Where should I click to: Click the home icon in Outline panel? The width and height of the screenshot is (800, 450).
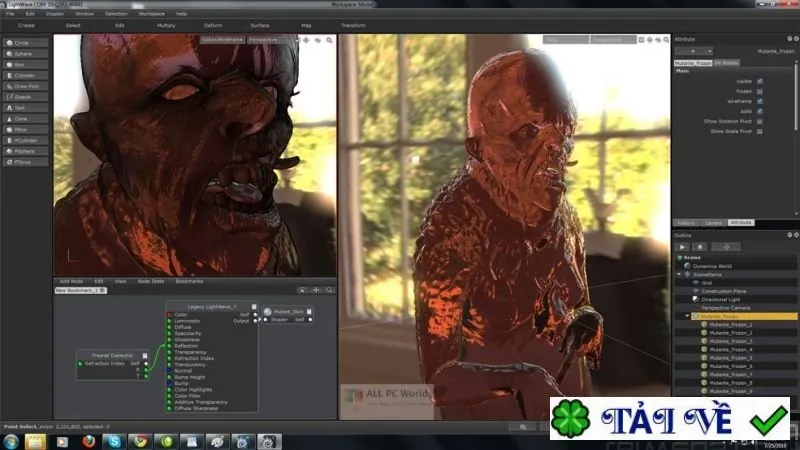pyautogui.click(x=700, y=247)
